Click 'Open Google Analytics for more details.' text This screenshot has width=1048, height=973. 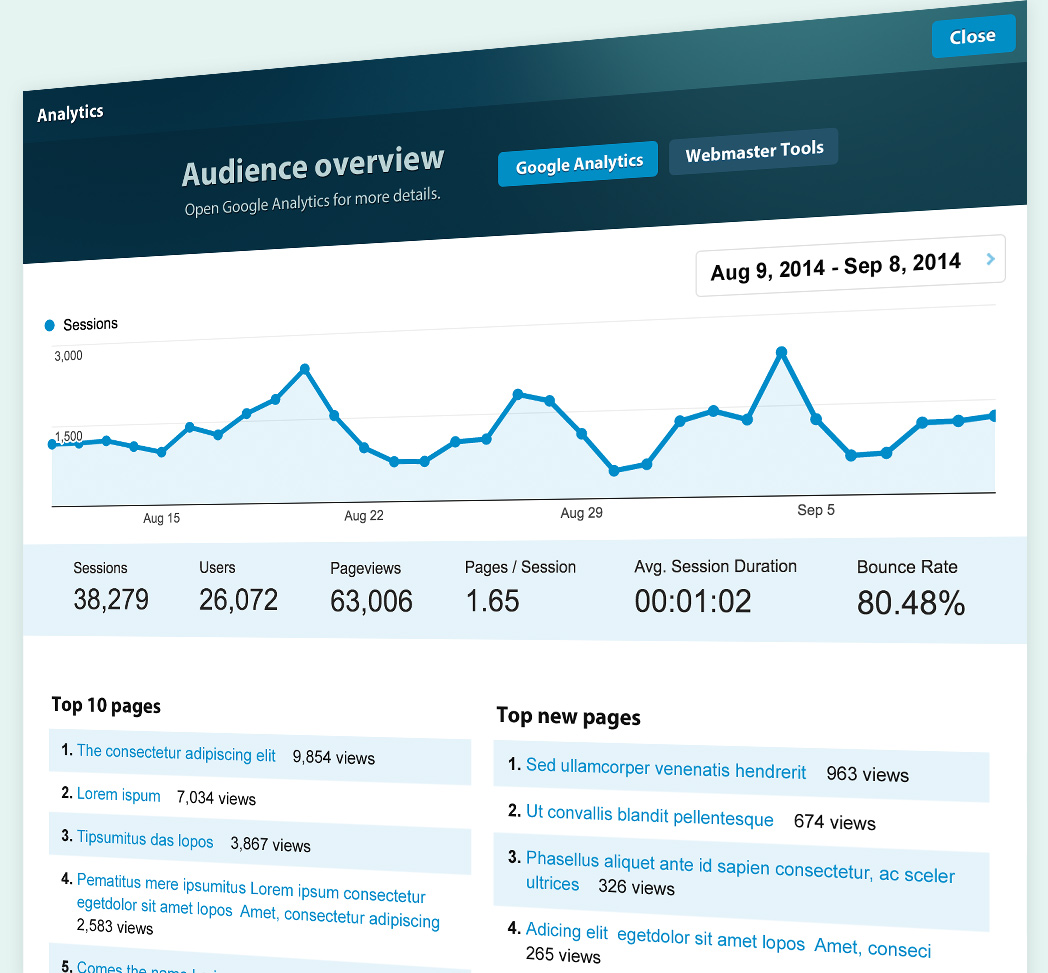pyautogui.click(x=312, y=202)
